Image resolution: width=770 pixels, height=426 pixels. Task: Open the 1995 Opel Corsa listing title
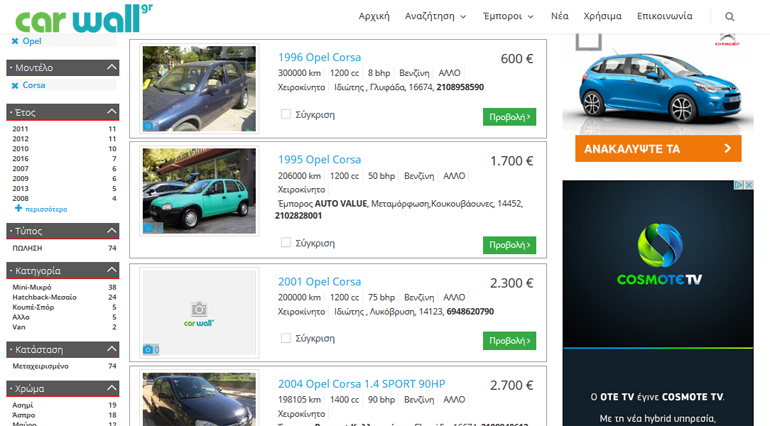point(319,160)
